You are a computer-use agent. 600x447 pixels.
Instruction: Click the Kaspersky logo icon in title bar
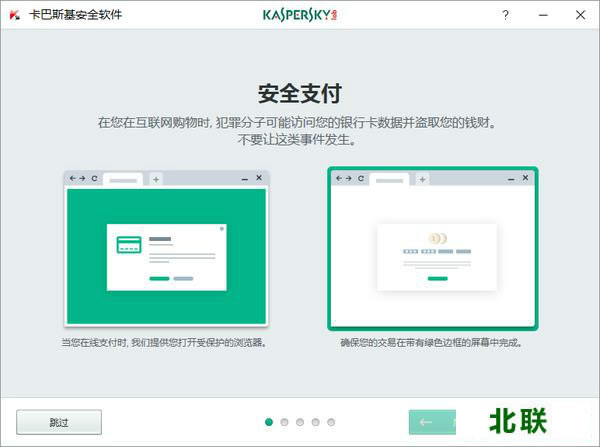pyautogui.click(x=15, y=16)
